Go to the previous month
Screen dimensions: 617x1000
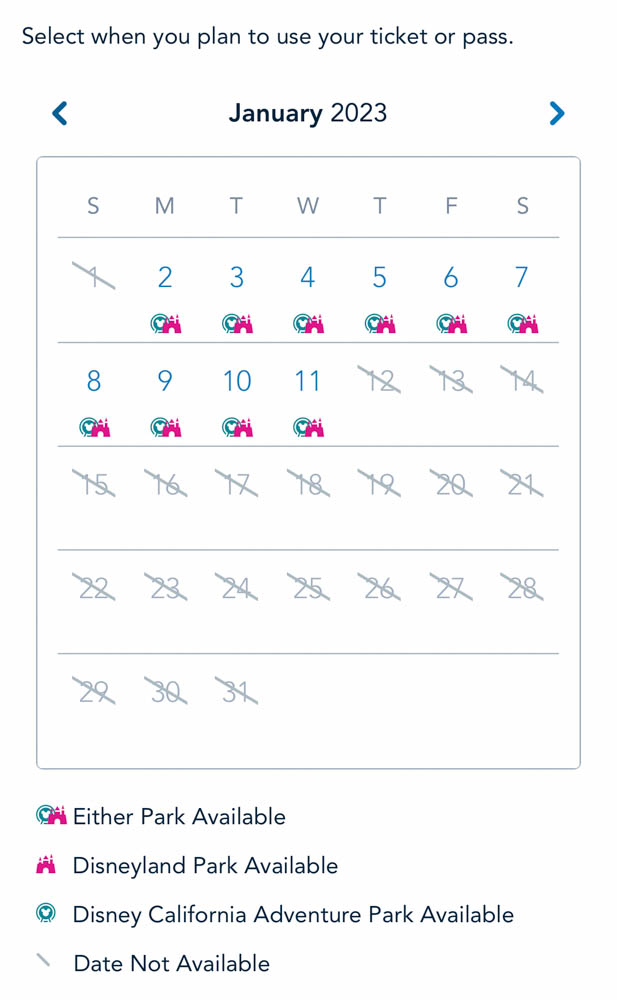point(60,113)
